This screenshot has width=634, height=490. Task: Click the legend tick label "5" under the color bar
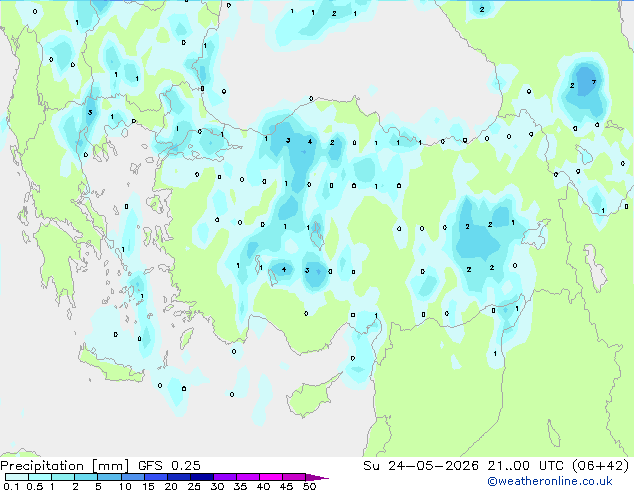tap(98, 486)
